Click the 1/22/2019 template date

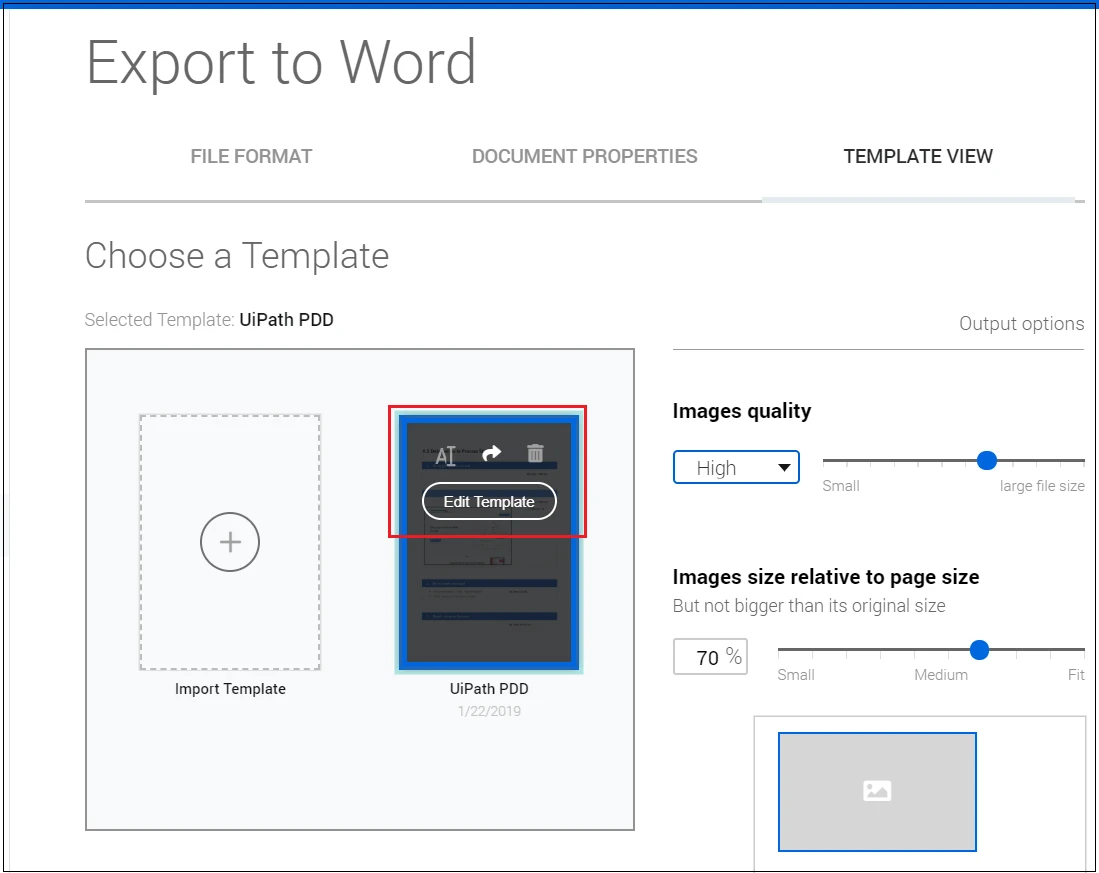tap(489, 711)
